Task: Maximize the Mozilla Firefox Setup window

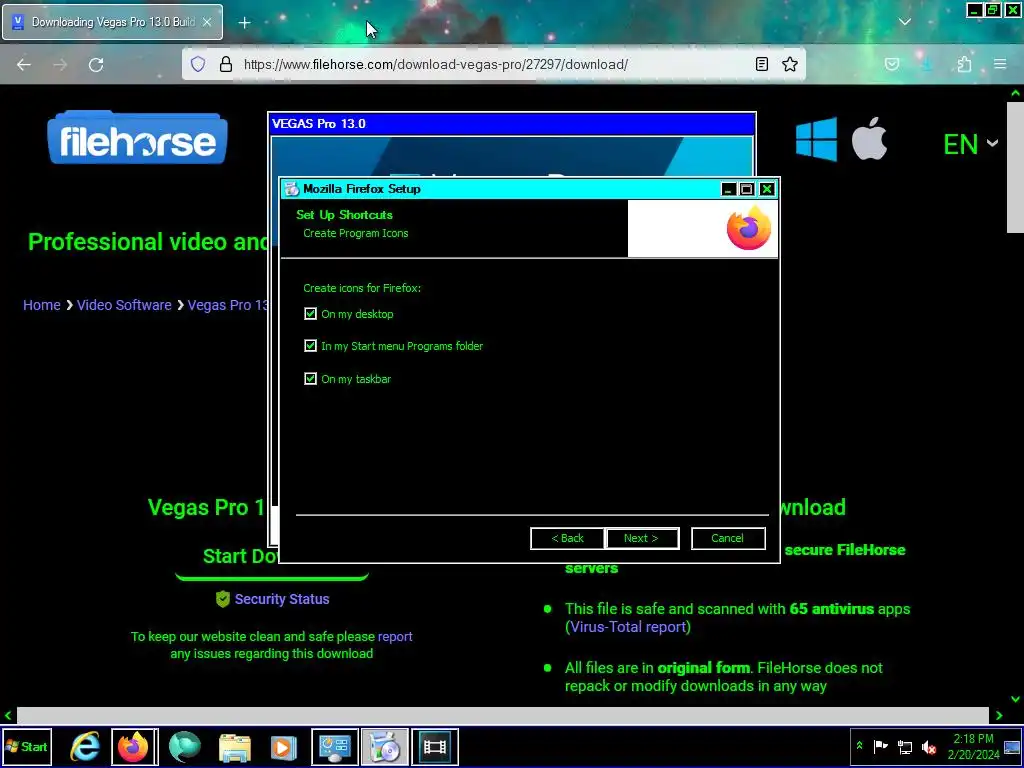Action: [x=746, y=189]
